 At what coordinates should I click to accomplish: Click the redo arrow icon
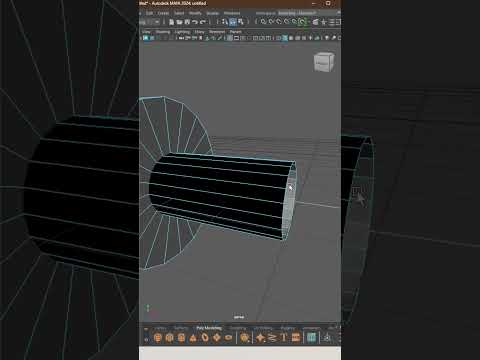[x=202, y=22]
